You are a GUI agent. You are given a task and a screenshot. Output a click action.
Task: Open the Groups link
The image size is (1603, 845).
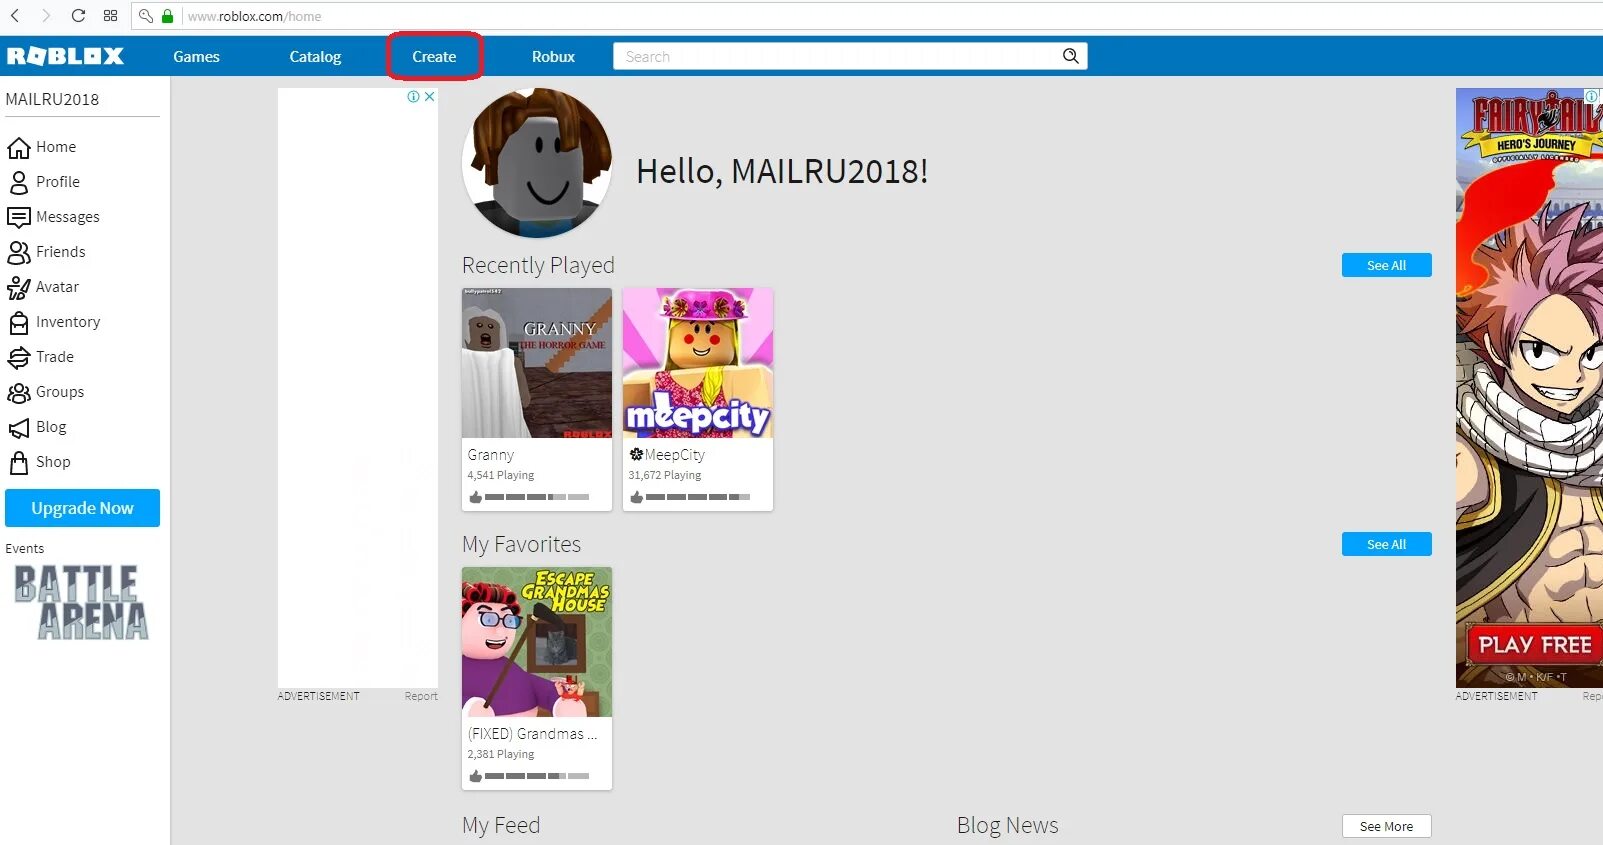coord(60,392)
